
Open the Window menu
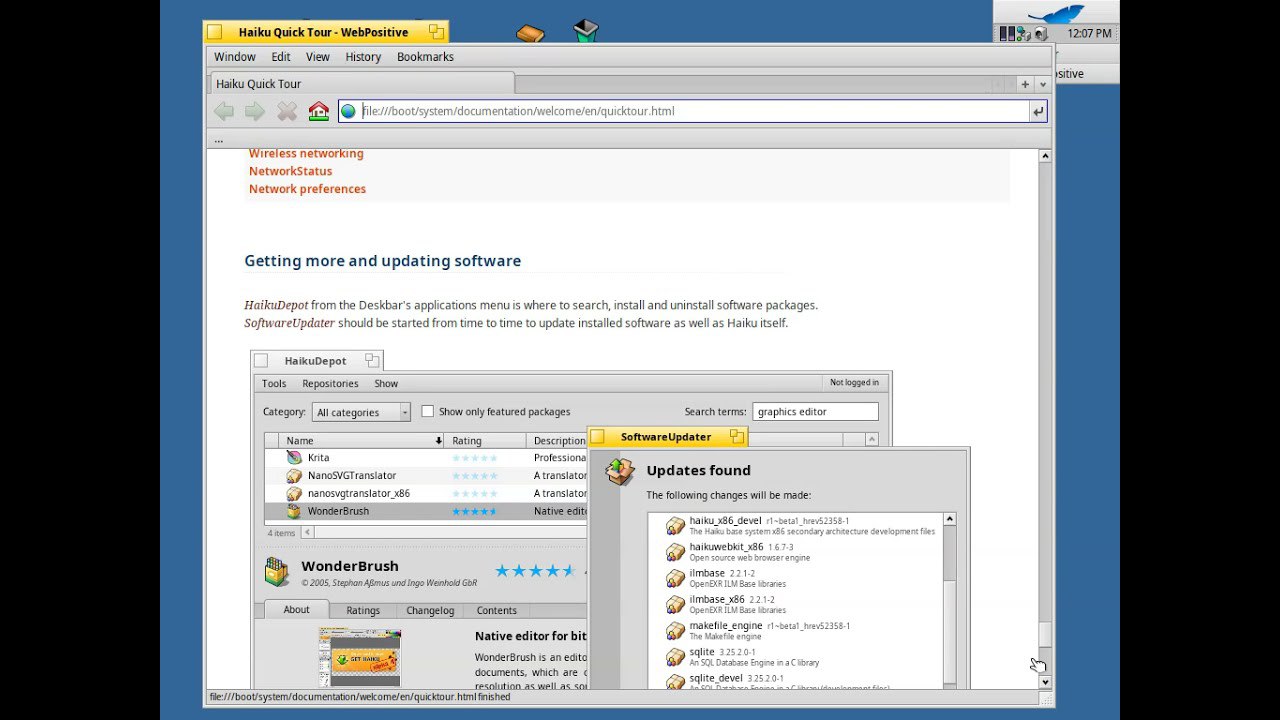235,57
